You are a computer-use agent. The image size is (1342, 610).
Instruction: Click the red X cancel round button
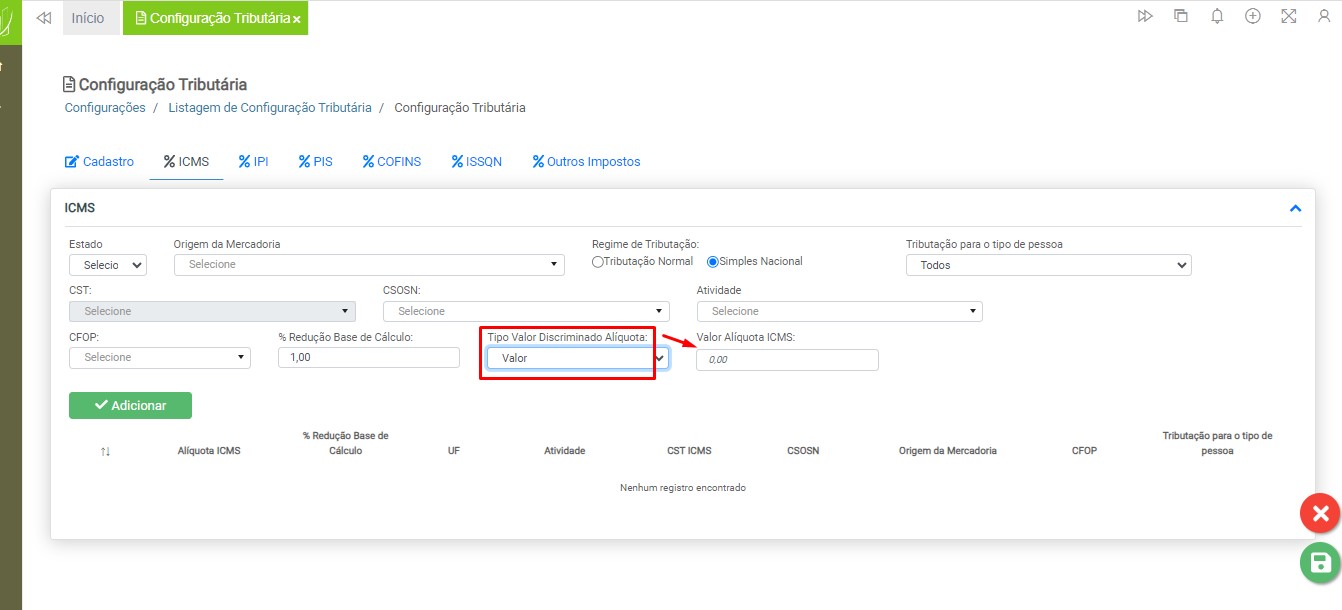point(1320,514)
